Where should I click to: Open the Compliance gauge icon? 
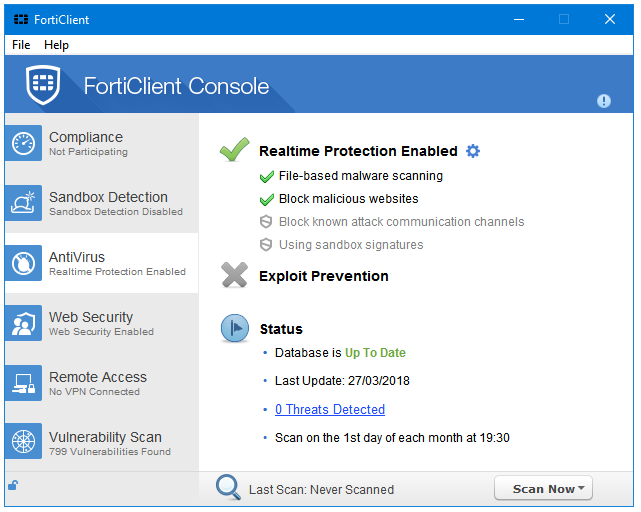tap(23, 144)
